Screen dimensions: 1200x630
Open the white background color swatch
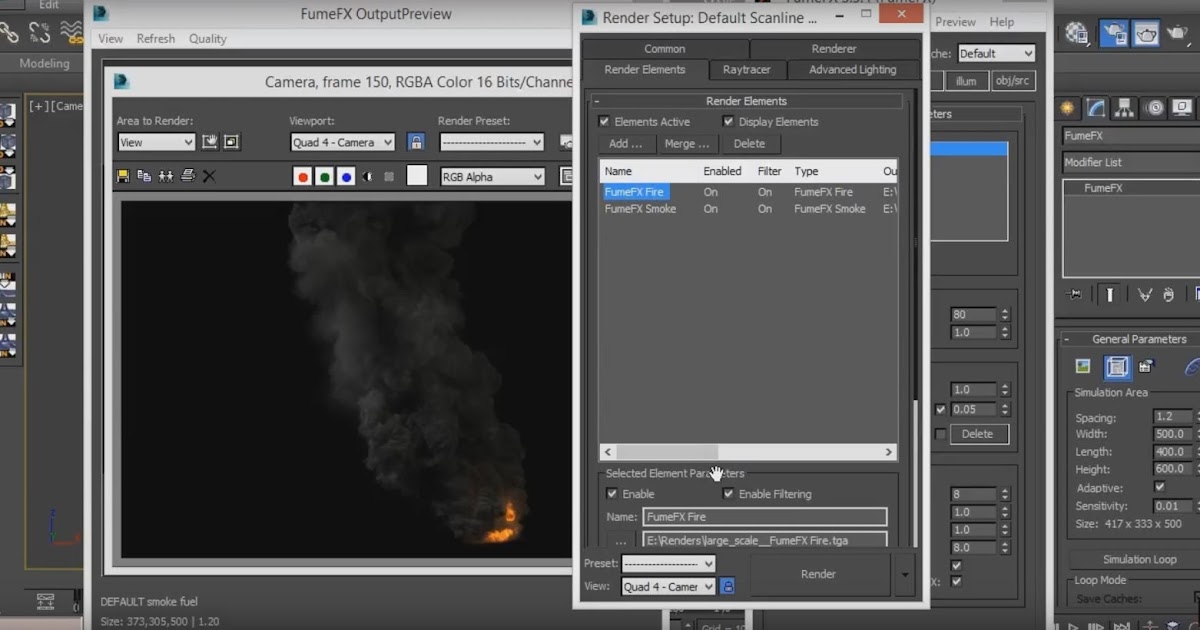tap(417, 176)
